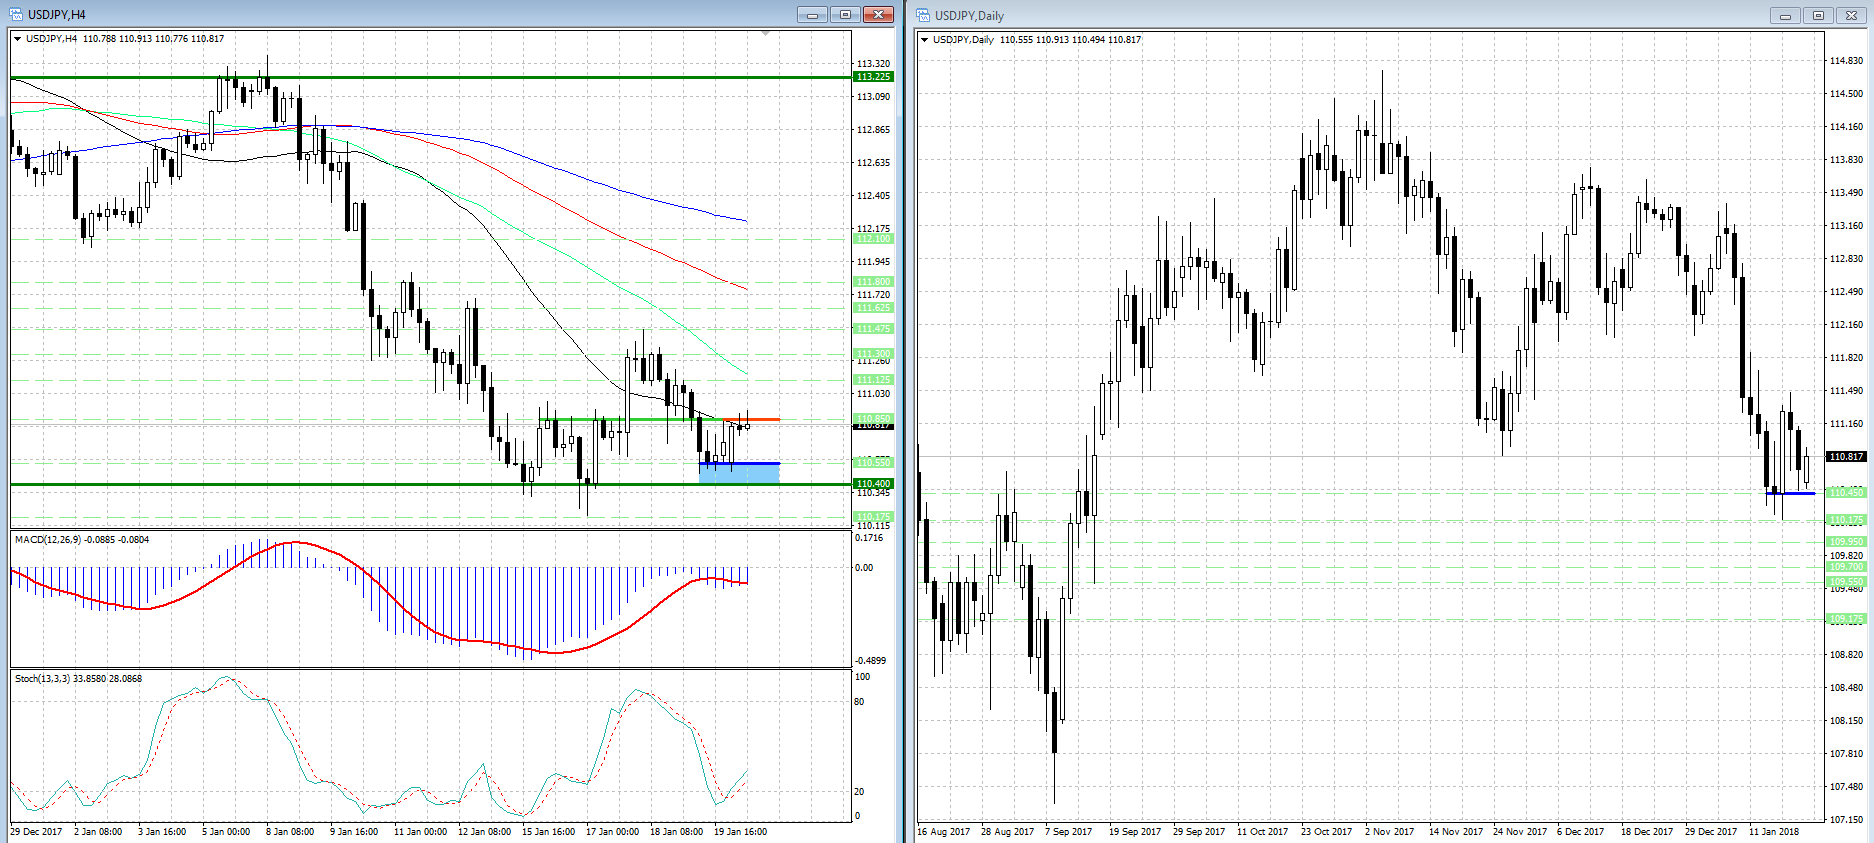Click the chart shift triangle marker on H4 chart
Image resolution: width=1874 pixels, height=843 pixels.
[765, 34]
